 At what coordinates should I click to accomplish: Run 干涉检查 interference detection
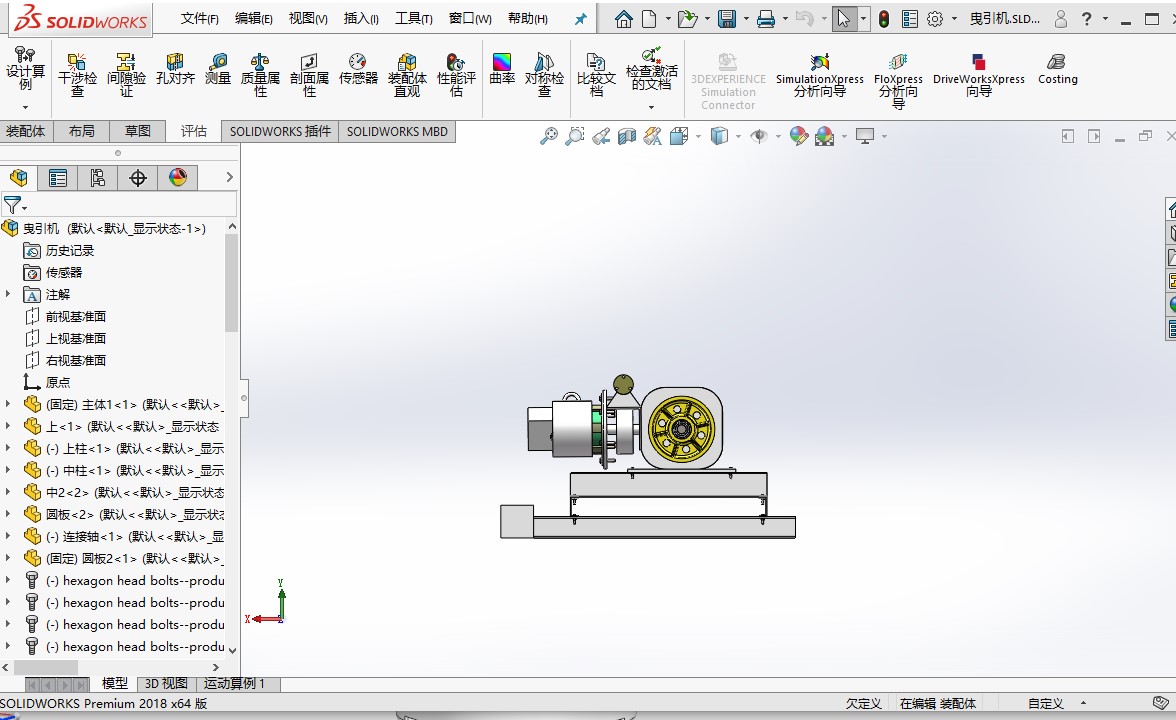(76, 75)
